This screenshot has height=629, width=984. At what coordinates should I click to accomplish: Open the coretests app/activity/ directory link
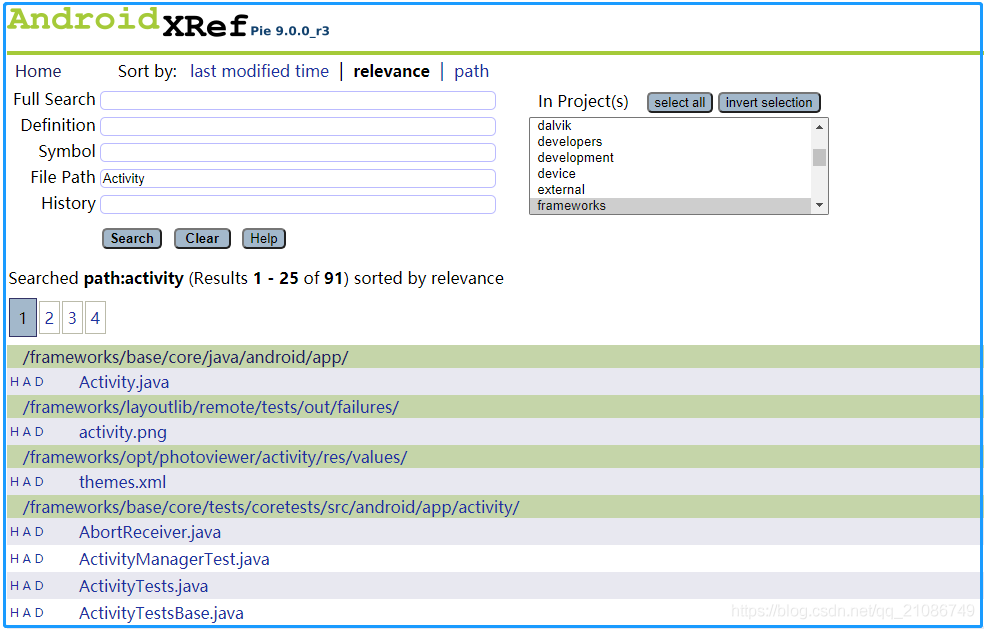coord(271,507)
